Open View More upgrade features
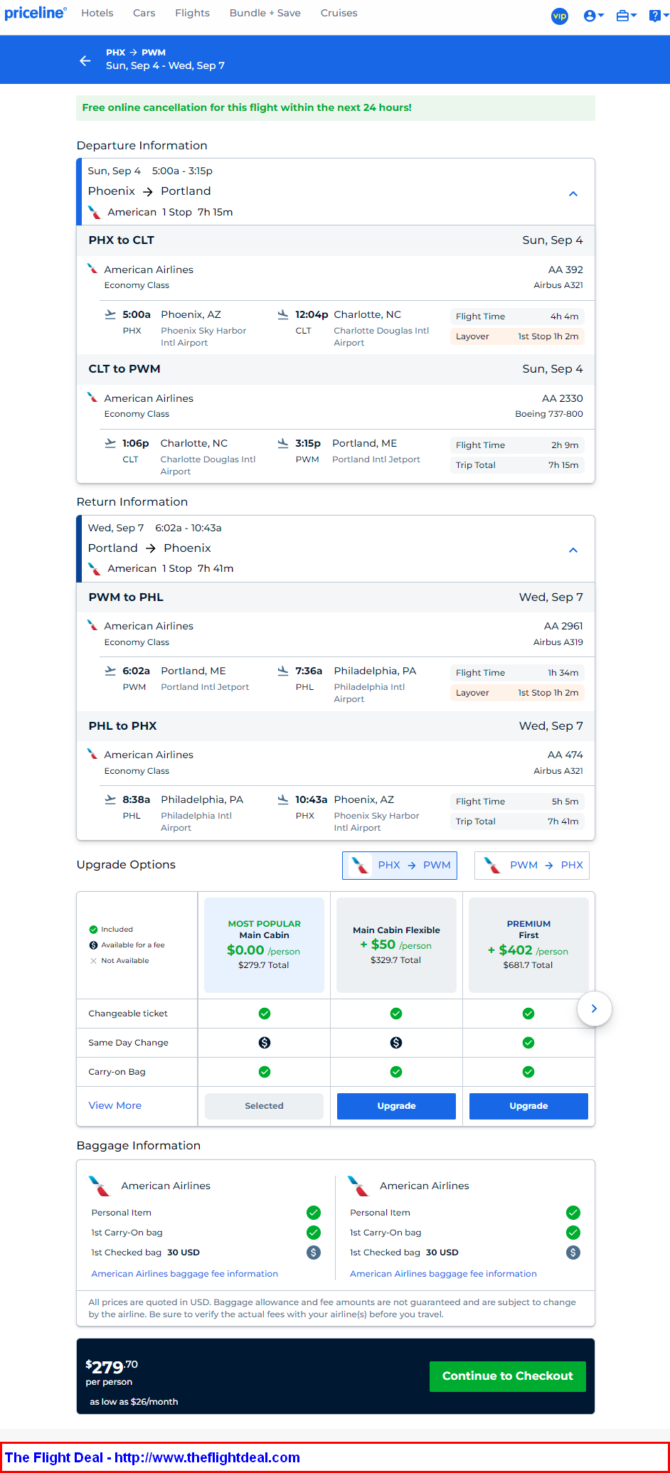Screen dimensions: 670x1473 coord(115,1105)
